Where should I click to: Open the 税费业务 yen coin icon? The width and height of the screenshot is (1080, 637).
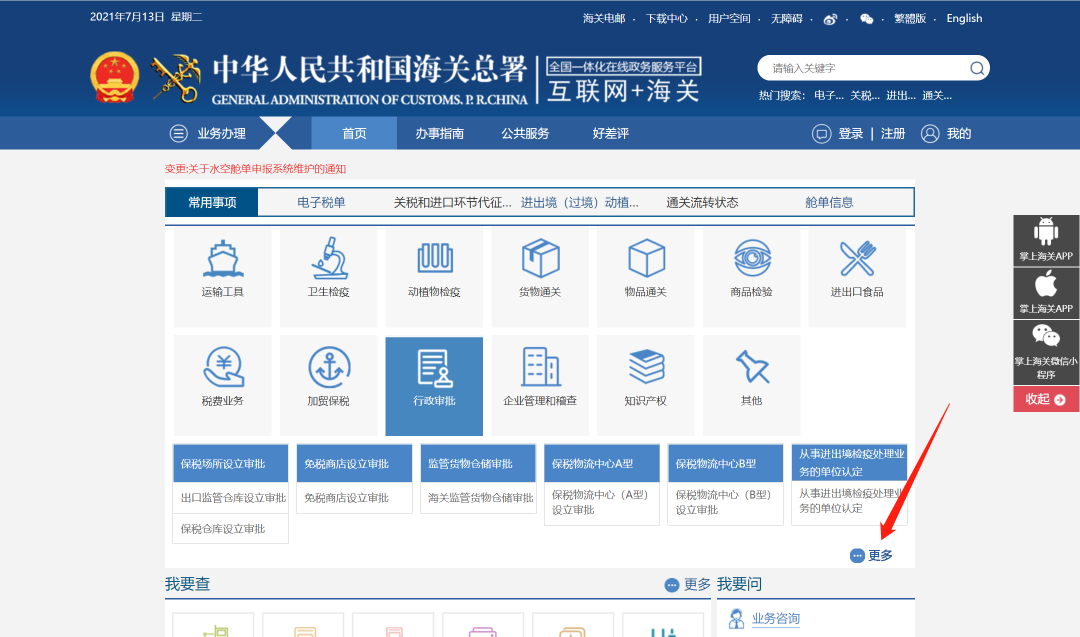tap(223, 367)
